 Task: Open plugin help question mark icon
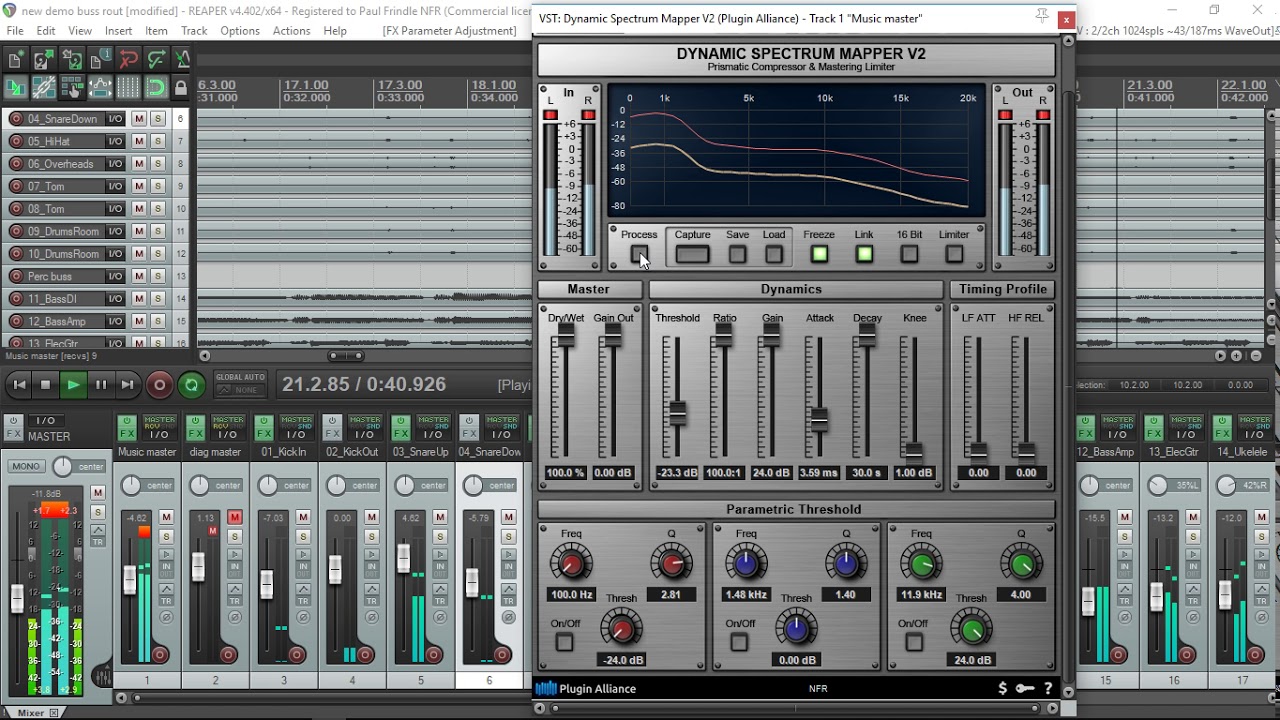(x=1048, y=688)
